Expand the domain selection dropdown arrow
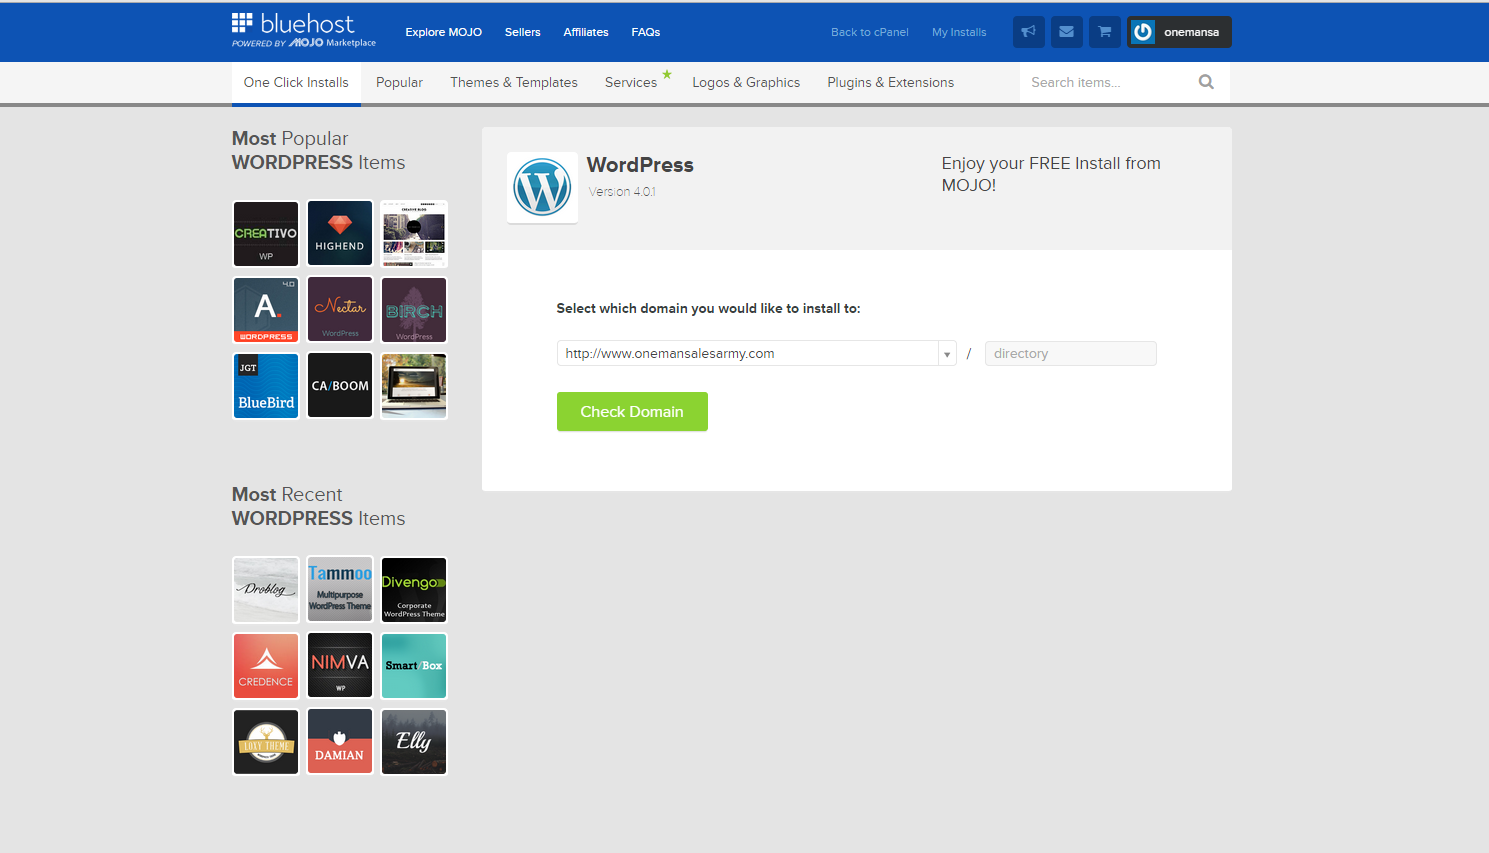Viewport: 1489px width, 853px height. (947, 354)
